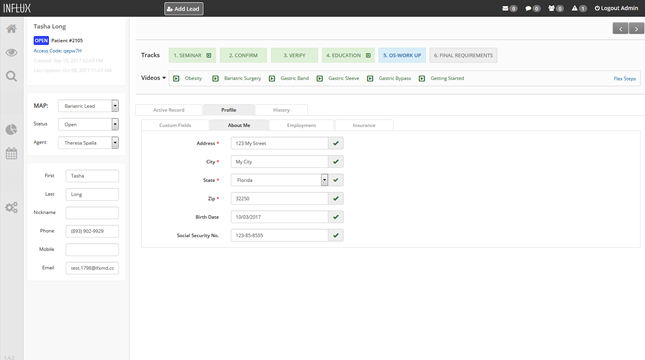
Task: Select 2. Confirm track
Action: pyautogui.click(x=243, y=55)
